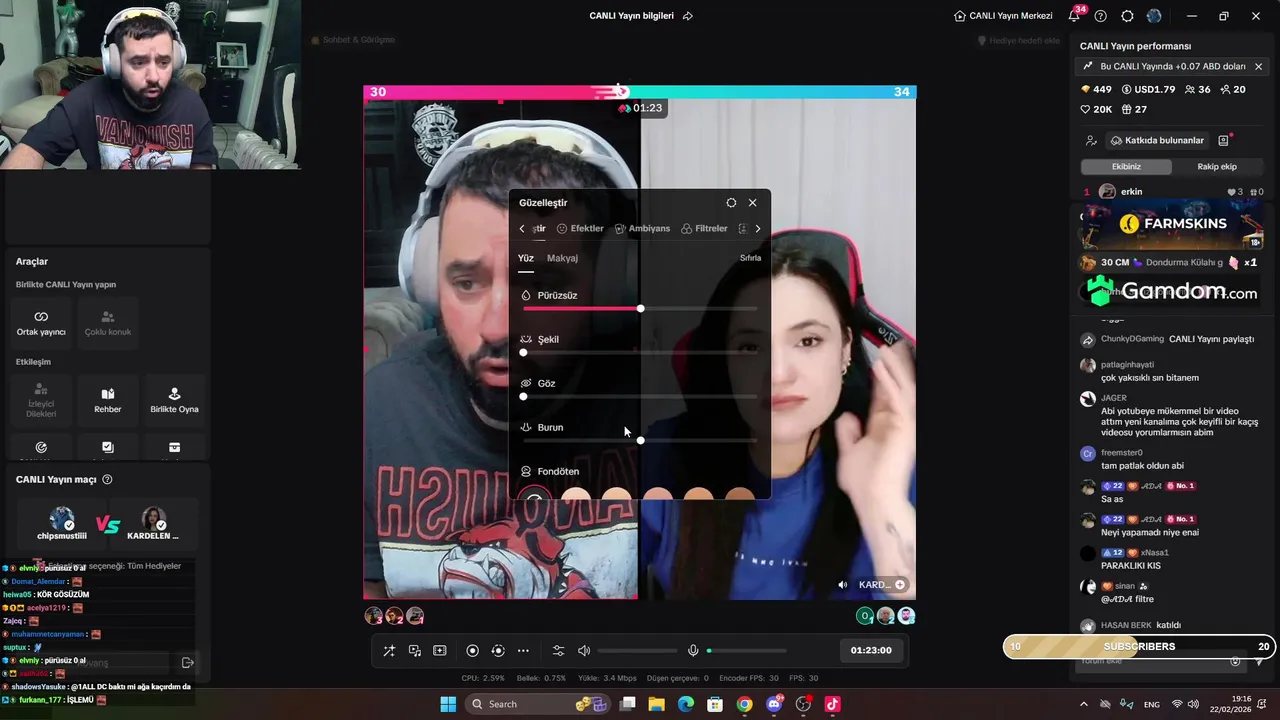Open Discord from the taskbar
This screenshot has height=720, width=1280.
(x=773, y=704)
